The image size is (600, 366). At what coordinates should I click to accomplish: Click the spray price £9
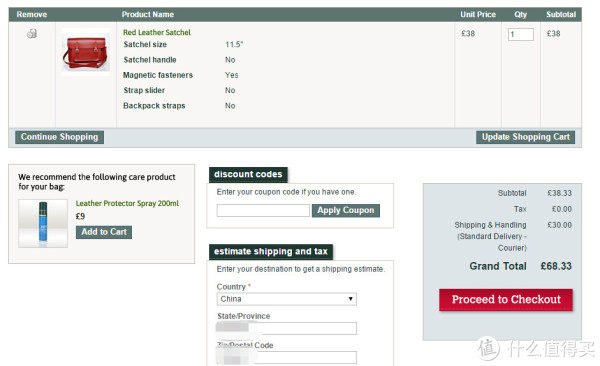[80, 216]
